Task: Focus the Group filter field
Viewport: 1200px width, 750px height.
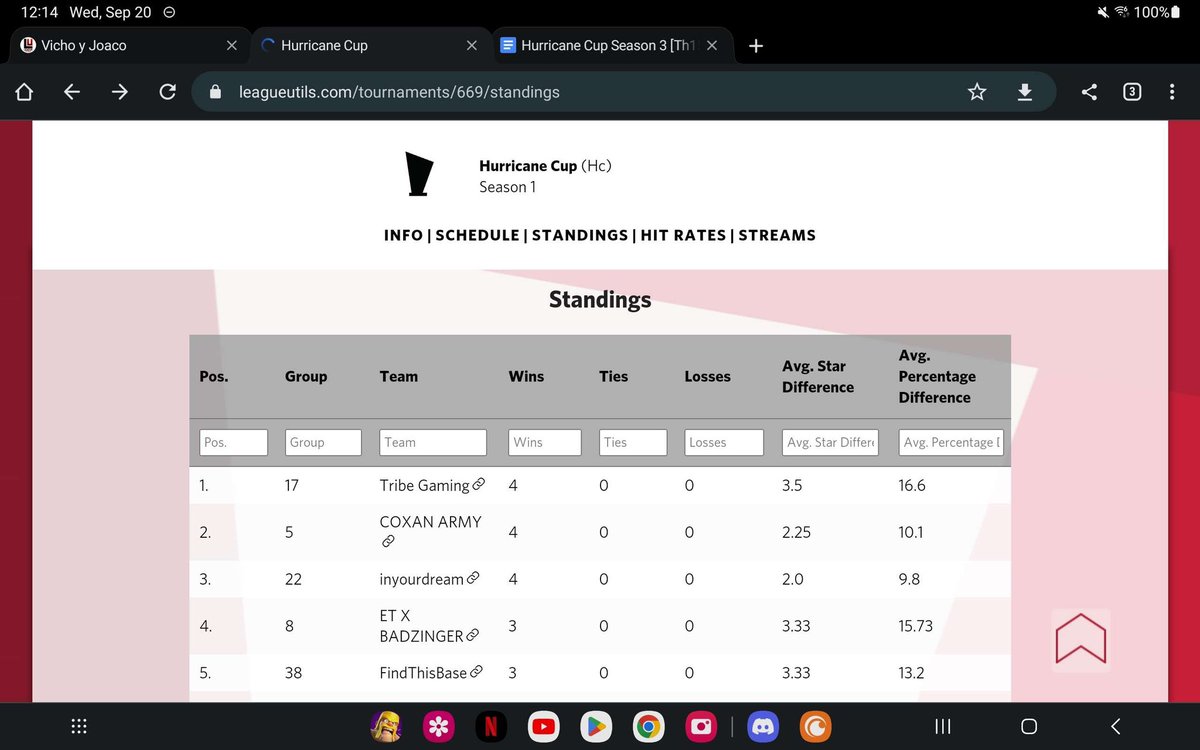Action: click(323, 442)
